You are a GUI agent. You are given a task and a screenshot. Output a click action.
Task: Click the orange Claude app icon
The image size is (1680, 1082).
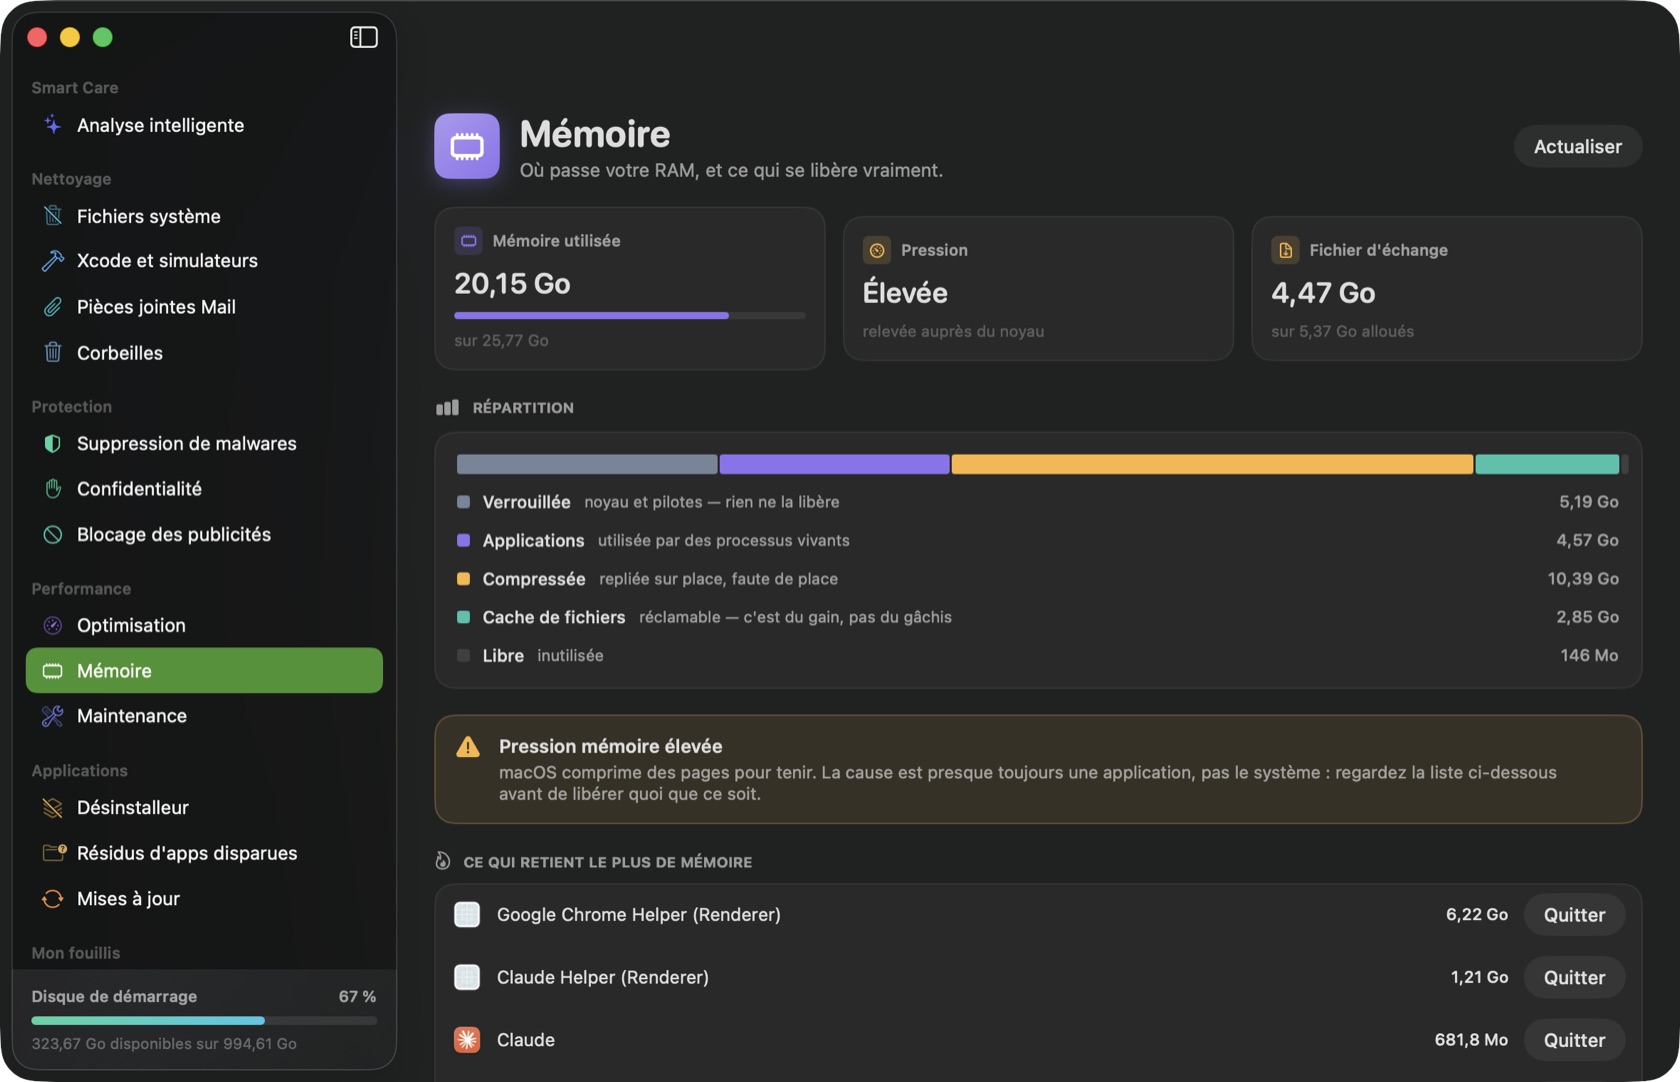pos(467,1040)
